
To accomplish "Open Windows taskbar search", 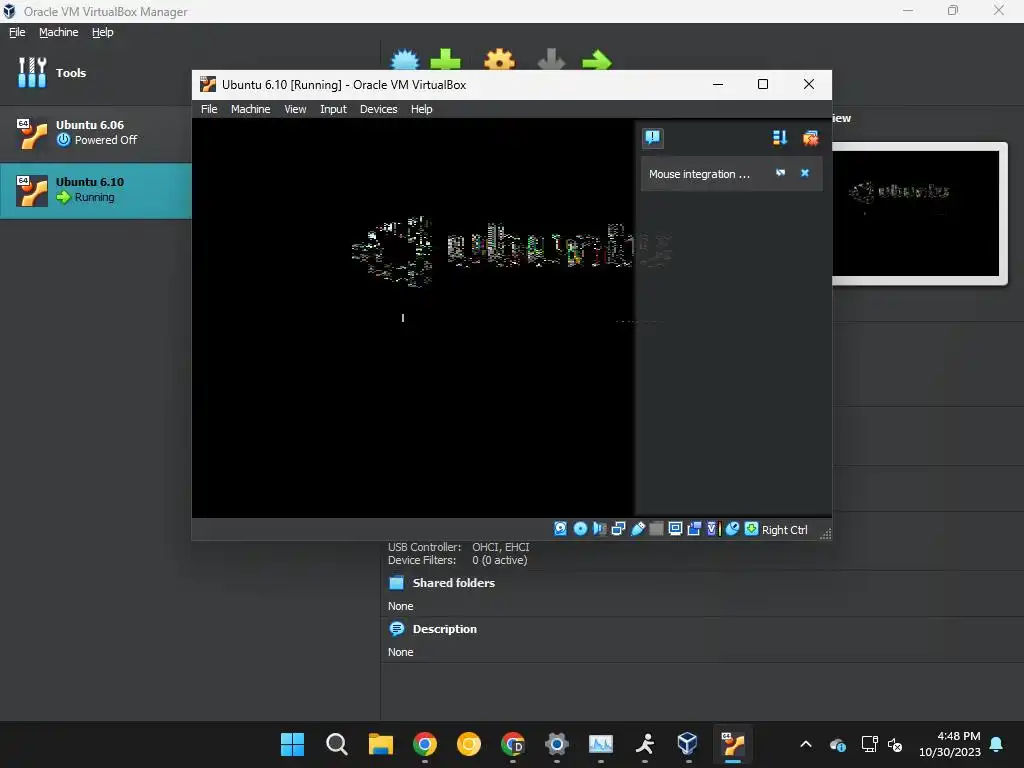I will (x=337, y=744).
